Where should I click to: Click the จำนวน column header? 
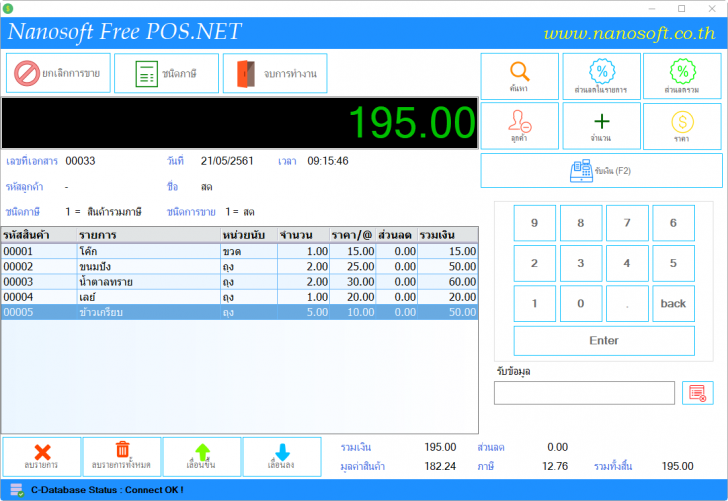tap(304, 235)
